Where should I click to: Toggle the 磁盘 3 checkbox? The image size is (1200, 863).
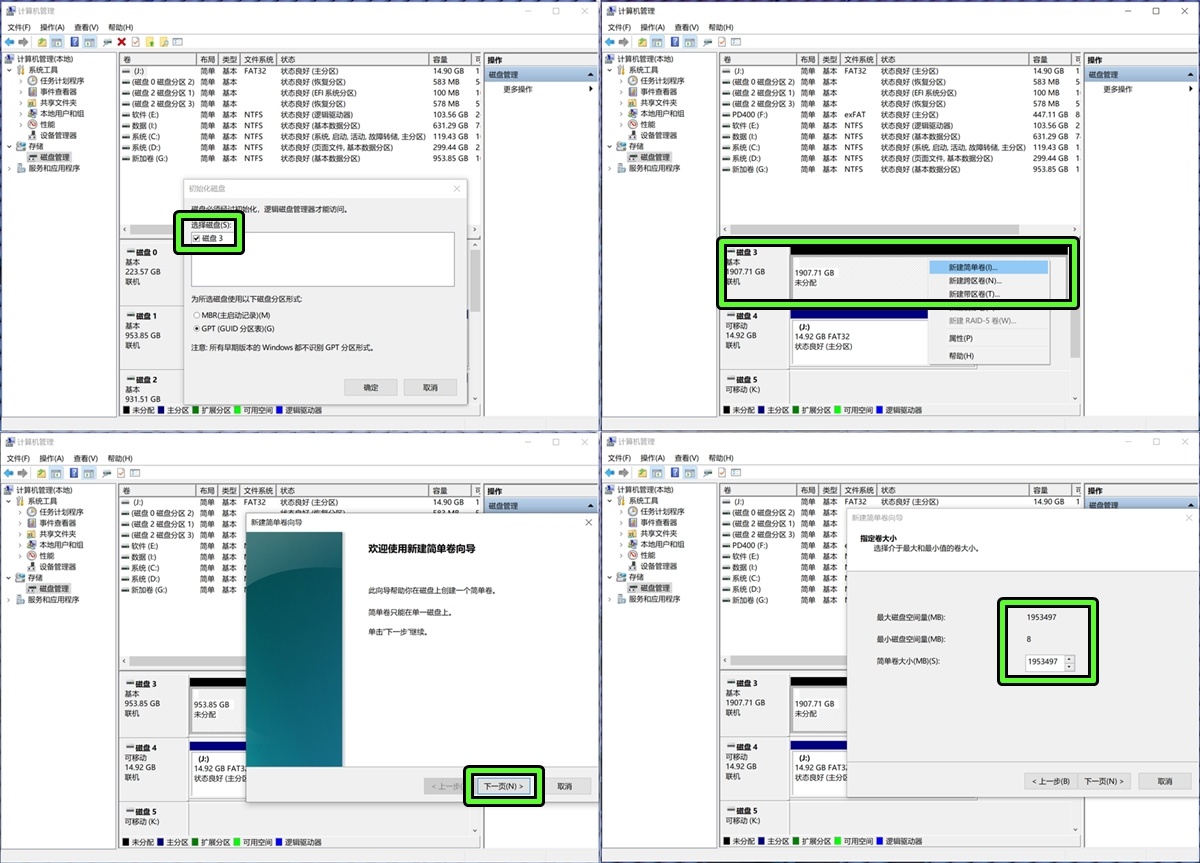coord(197,238)
